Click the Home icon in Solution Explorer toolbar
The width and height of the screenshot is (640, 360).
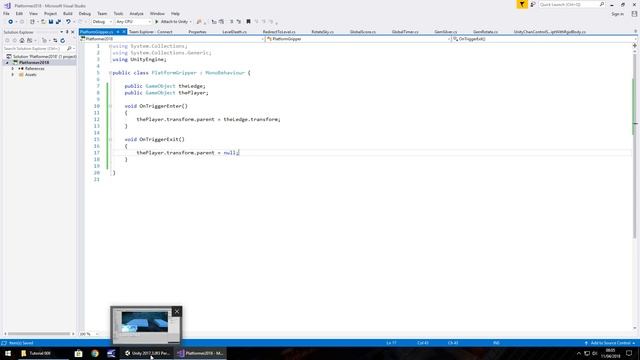click(22, 40)
